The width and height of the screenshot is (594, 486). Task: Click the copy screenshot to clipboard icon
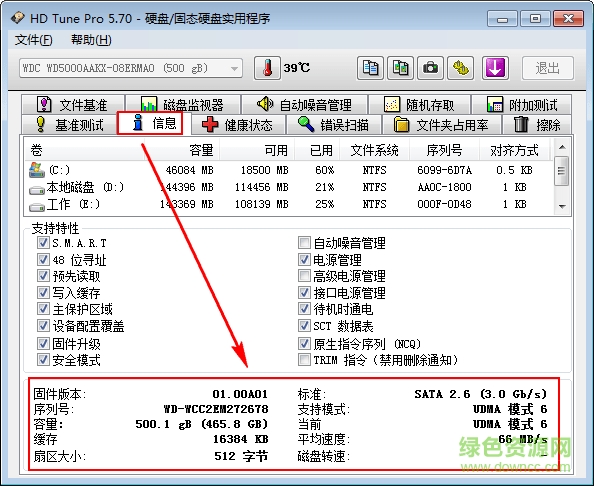point(400,68)
